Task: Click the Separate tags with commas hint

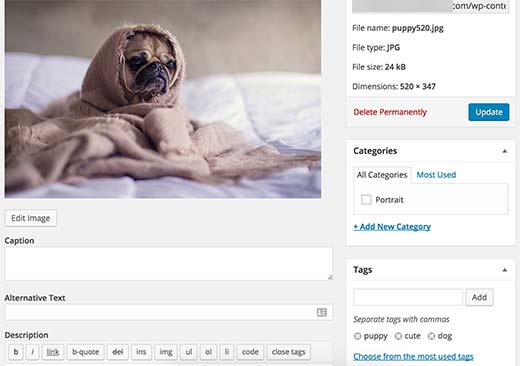Action: pos(401,319)
